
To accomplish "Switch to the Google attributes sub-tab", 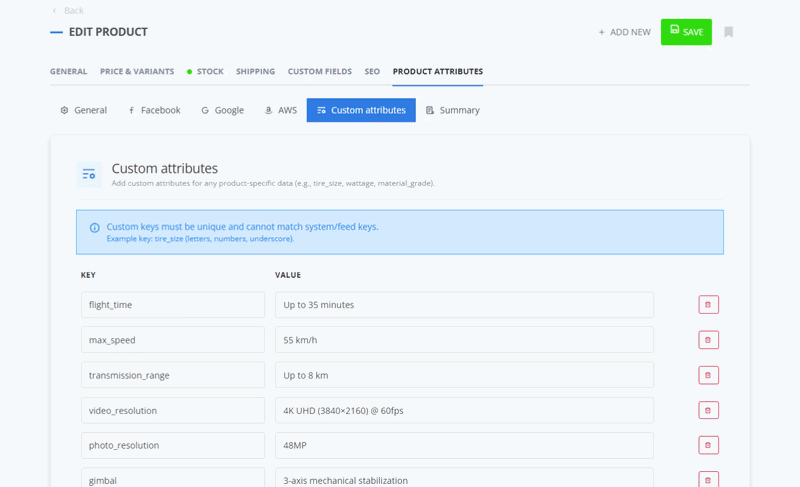I will 222,110.
